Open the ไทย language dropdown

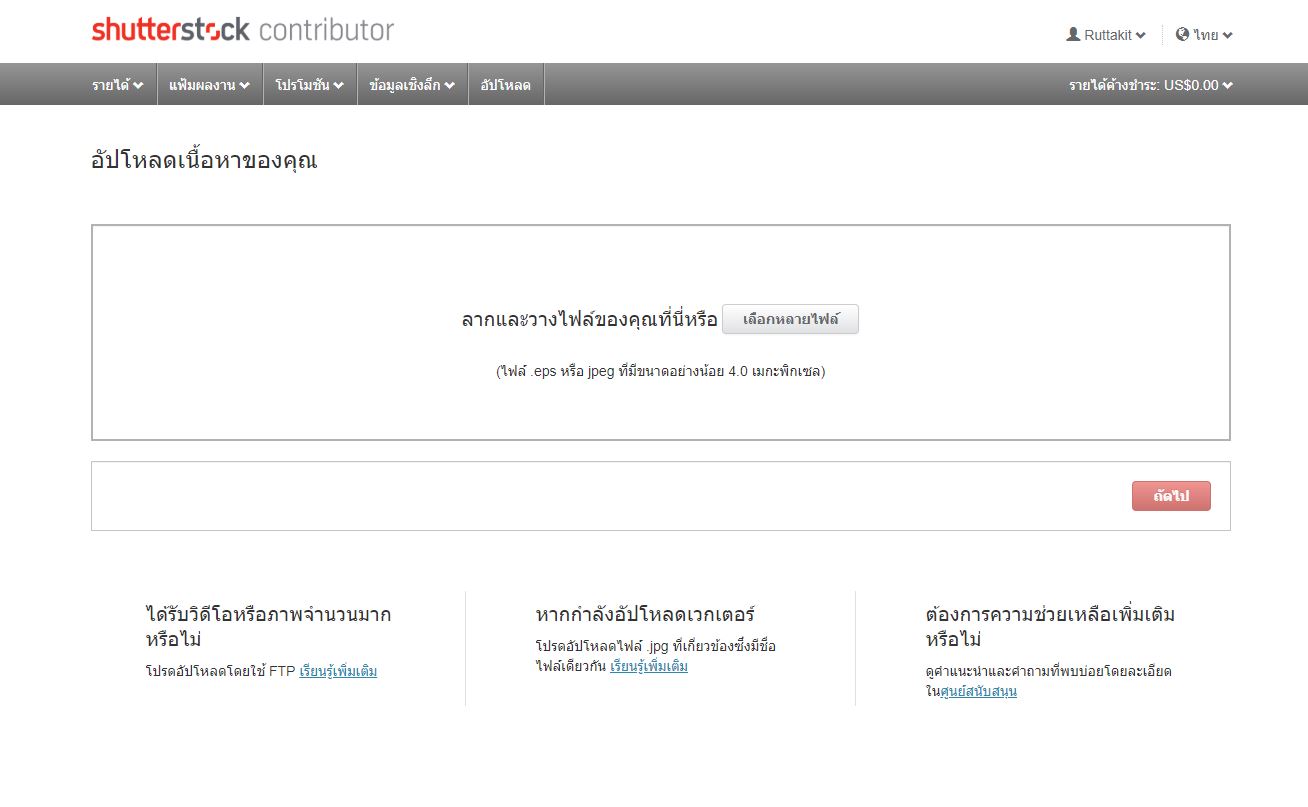[1205, 35]
